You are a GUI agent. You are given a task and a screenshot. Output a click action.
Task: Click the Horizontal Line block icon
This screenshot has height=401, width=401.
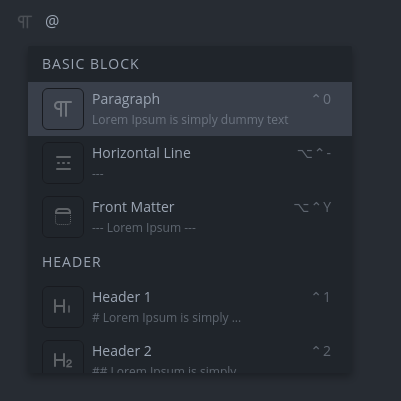(63, 163)
